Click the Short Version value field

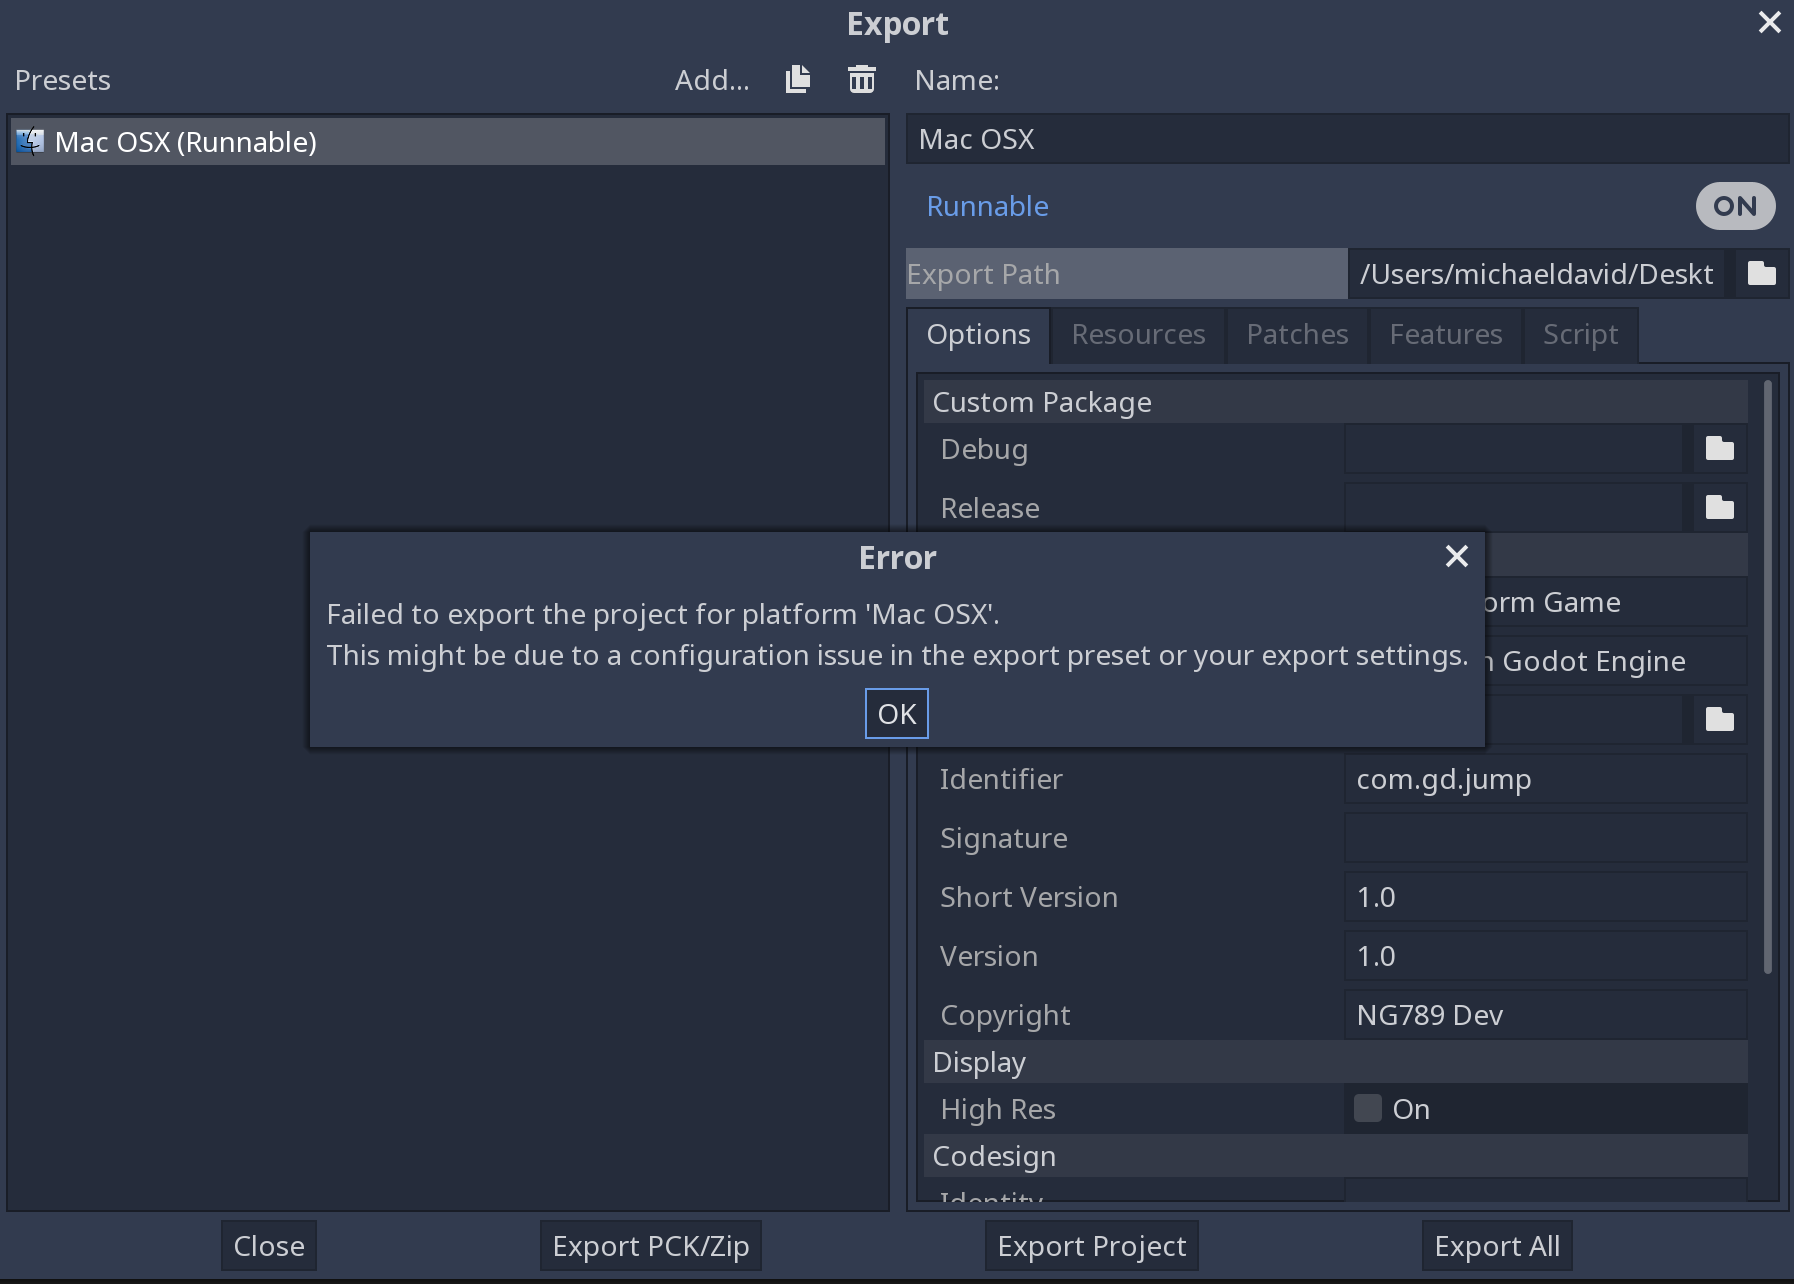(x=1545, y=897)
